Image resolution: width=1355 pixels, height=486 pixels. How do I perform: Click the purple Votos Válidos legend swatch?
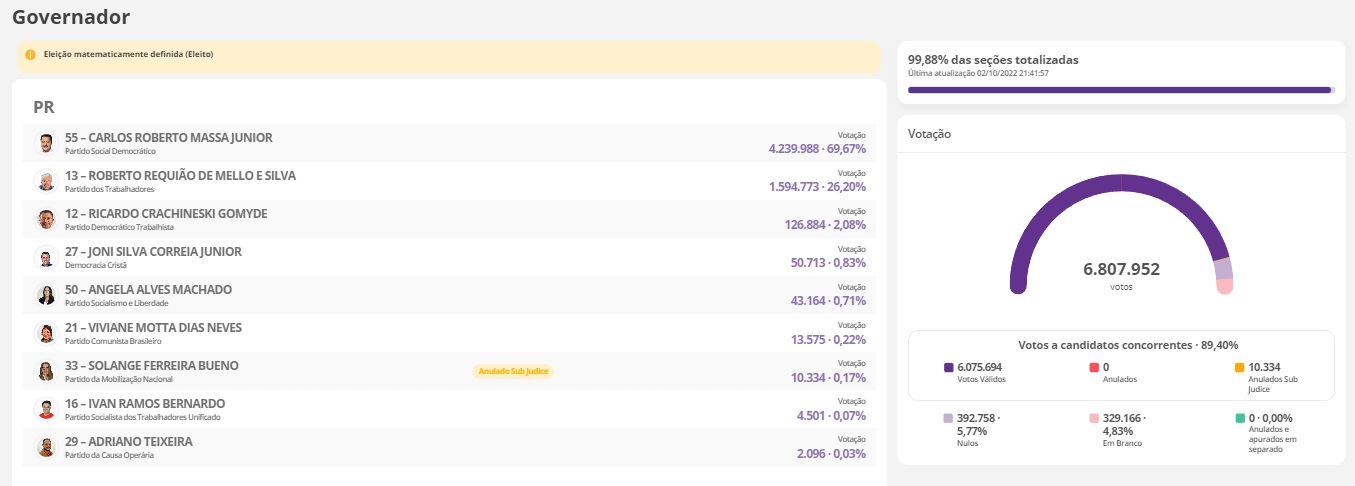949,368
